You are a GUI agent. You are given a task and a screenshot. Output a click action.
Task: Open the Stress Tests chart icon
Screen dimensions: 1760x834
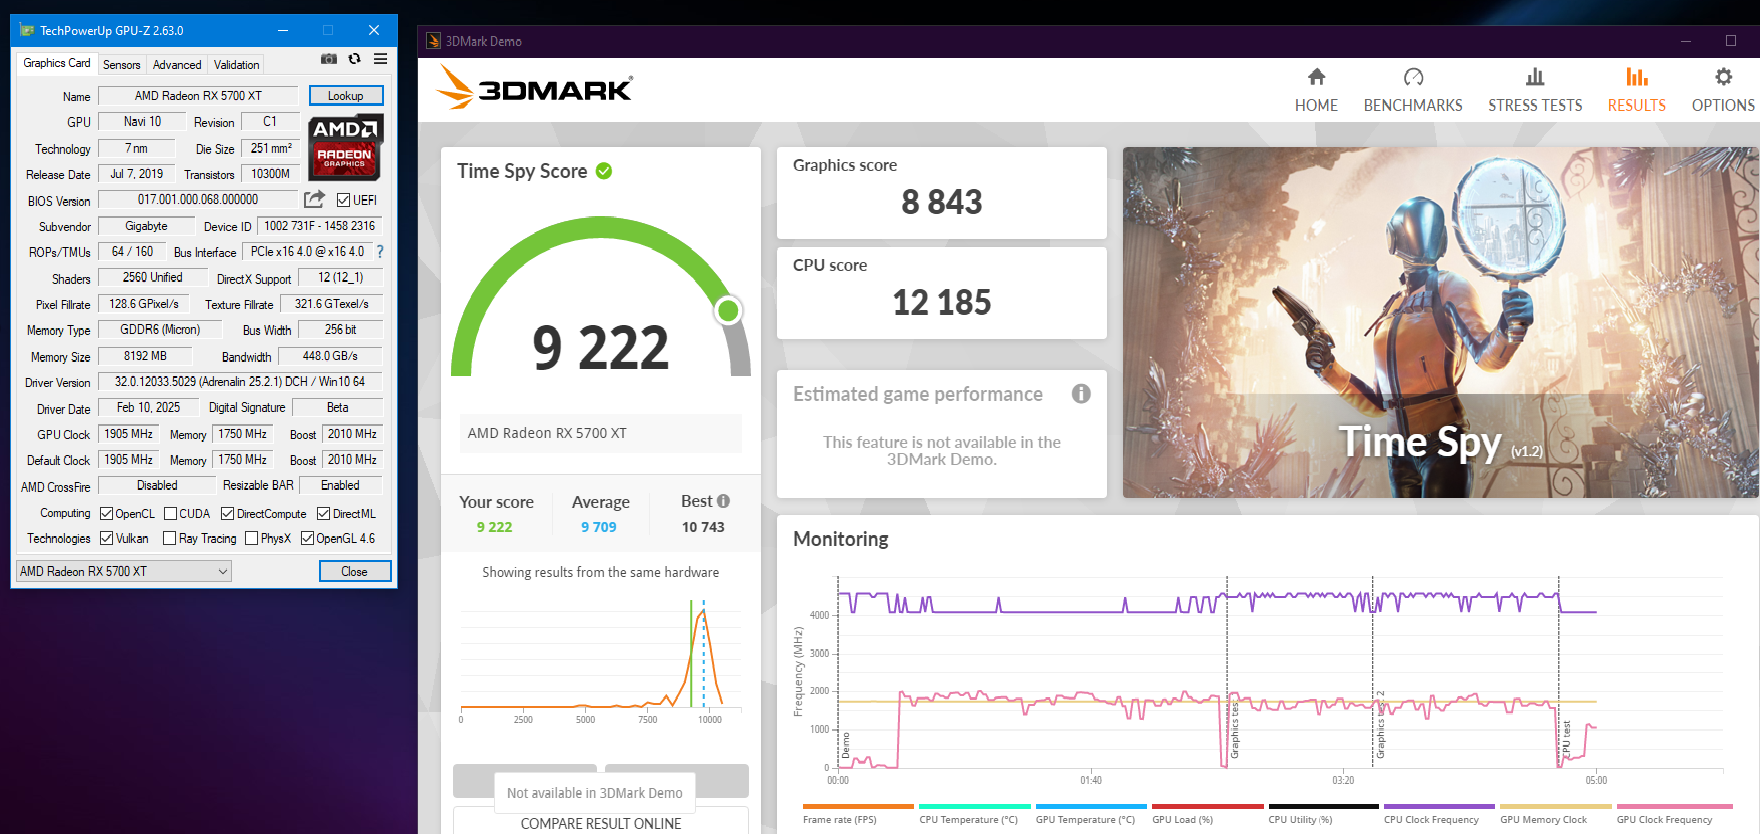1535,77
